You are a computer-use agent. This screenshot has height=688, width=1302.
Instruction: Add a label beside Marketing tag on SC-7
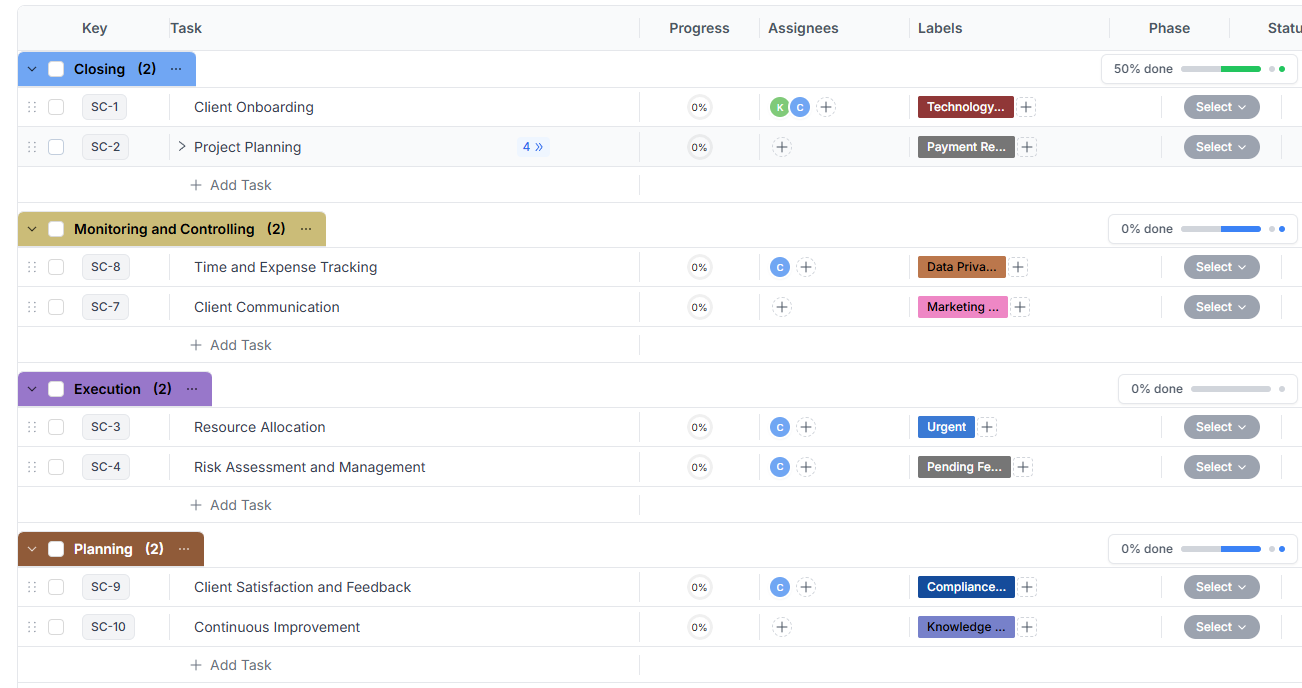tap(1020, 307)
